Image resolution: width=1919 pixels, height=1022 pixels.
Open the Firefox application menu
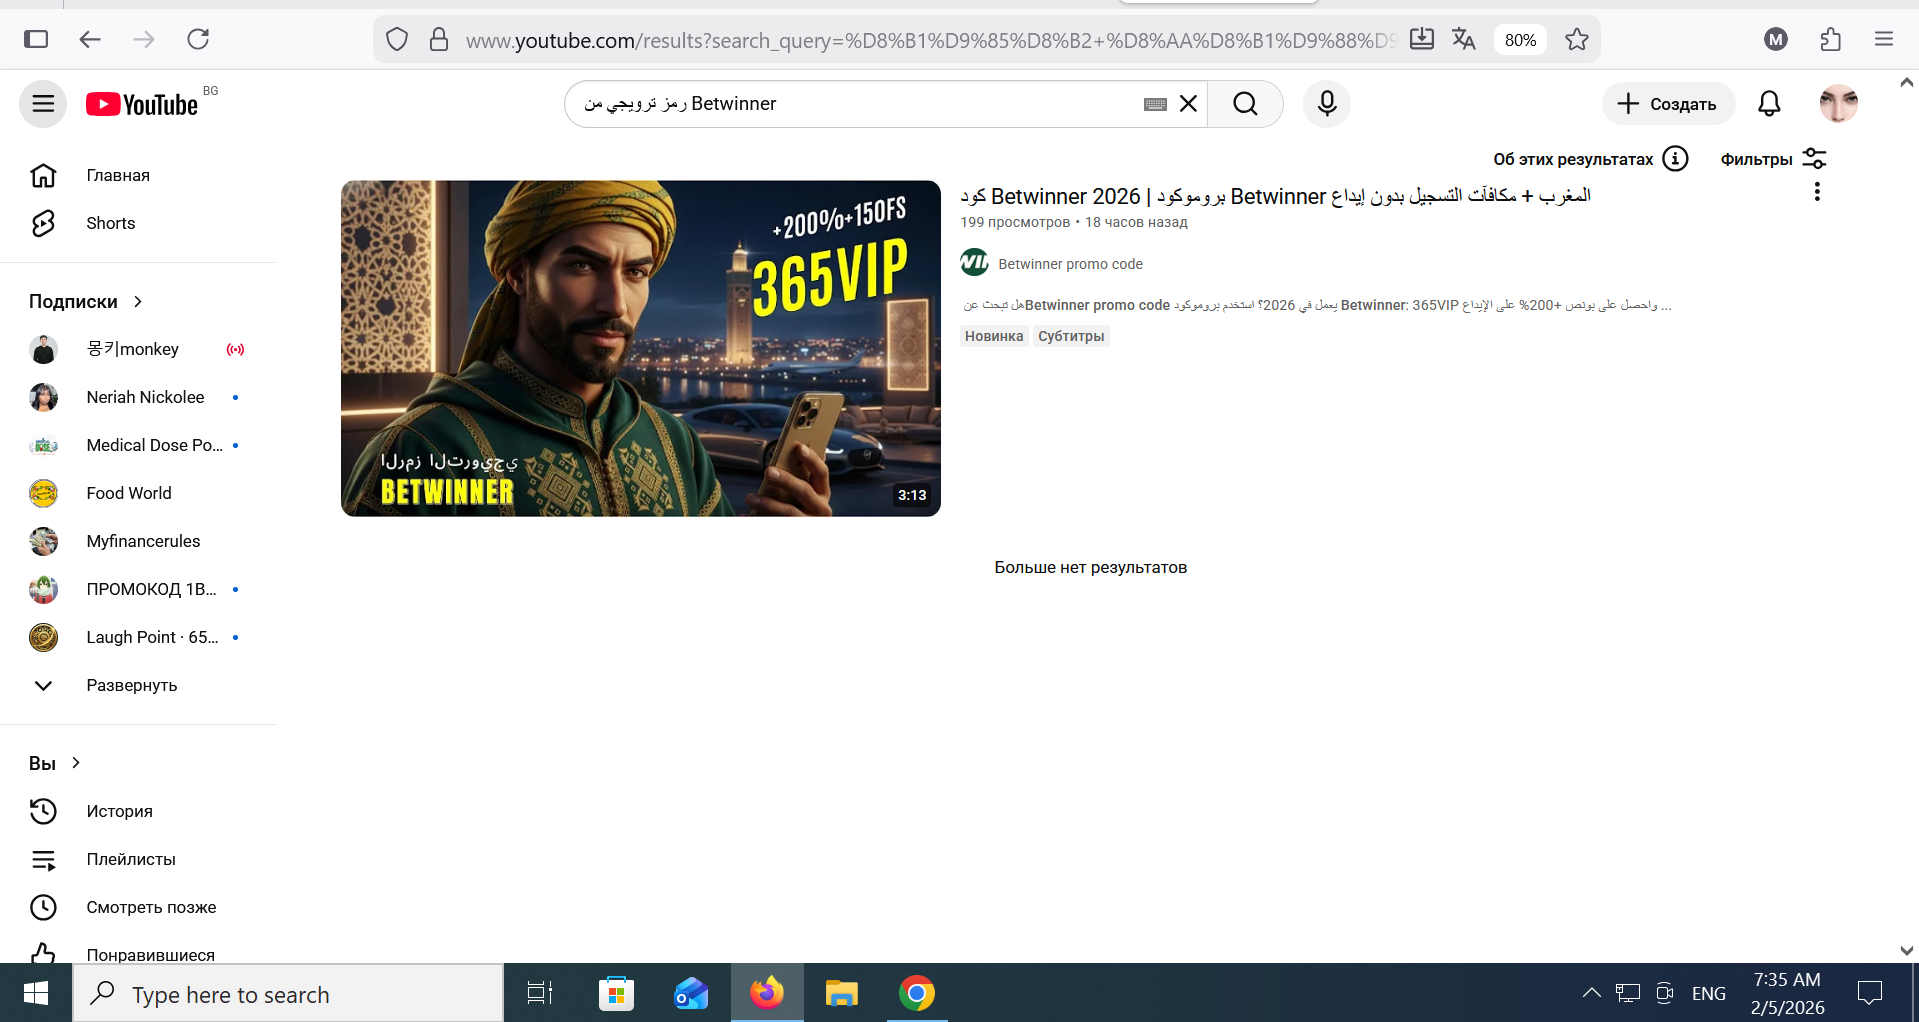pos(1884,39)
